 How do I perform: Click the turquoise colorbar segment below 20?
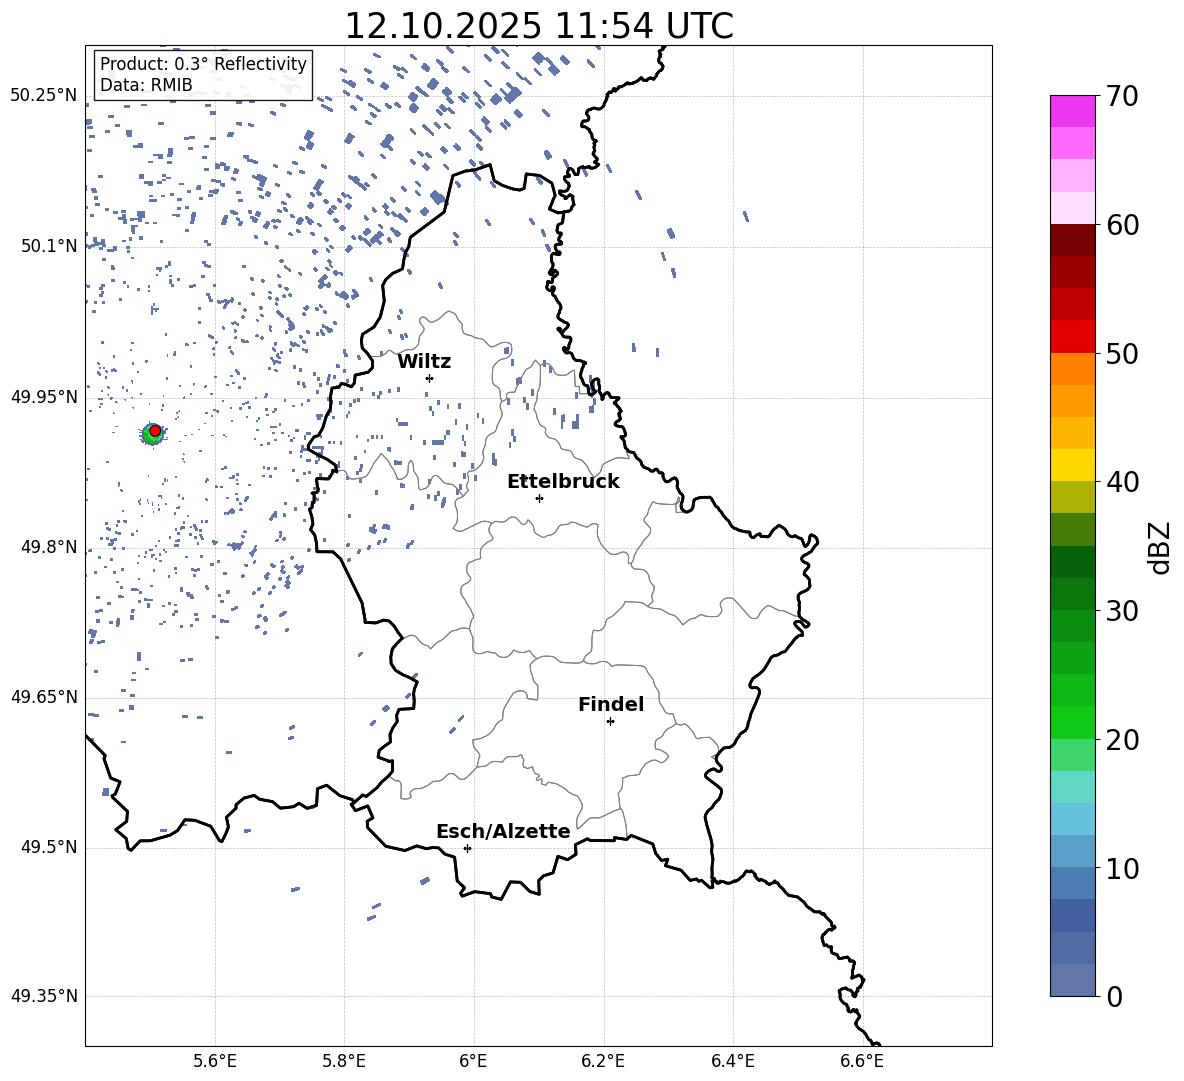[1073, 787]
